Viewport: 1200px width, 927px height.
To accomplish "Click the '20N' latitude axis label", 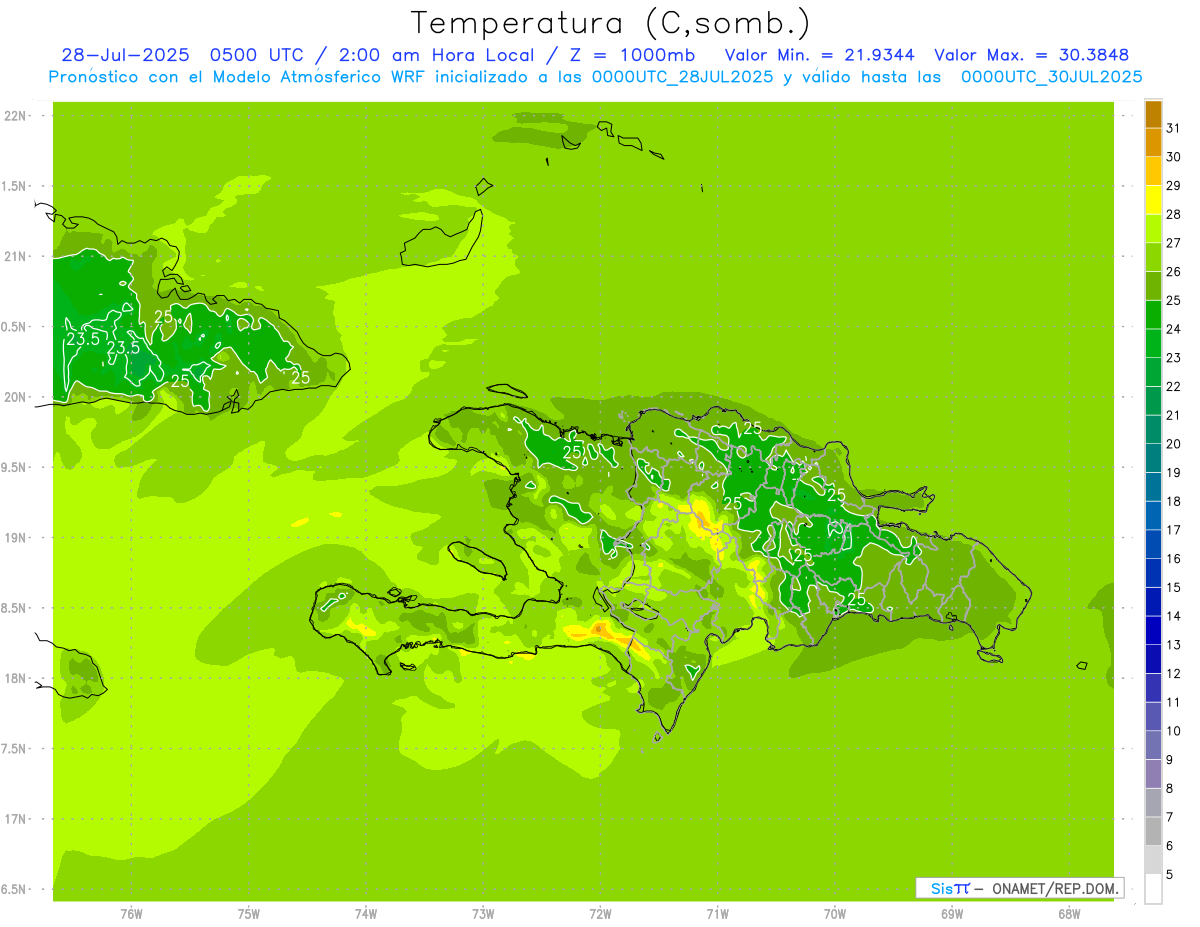I will point(17,397).
